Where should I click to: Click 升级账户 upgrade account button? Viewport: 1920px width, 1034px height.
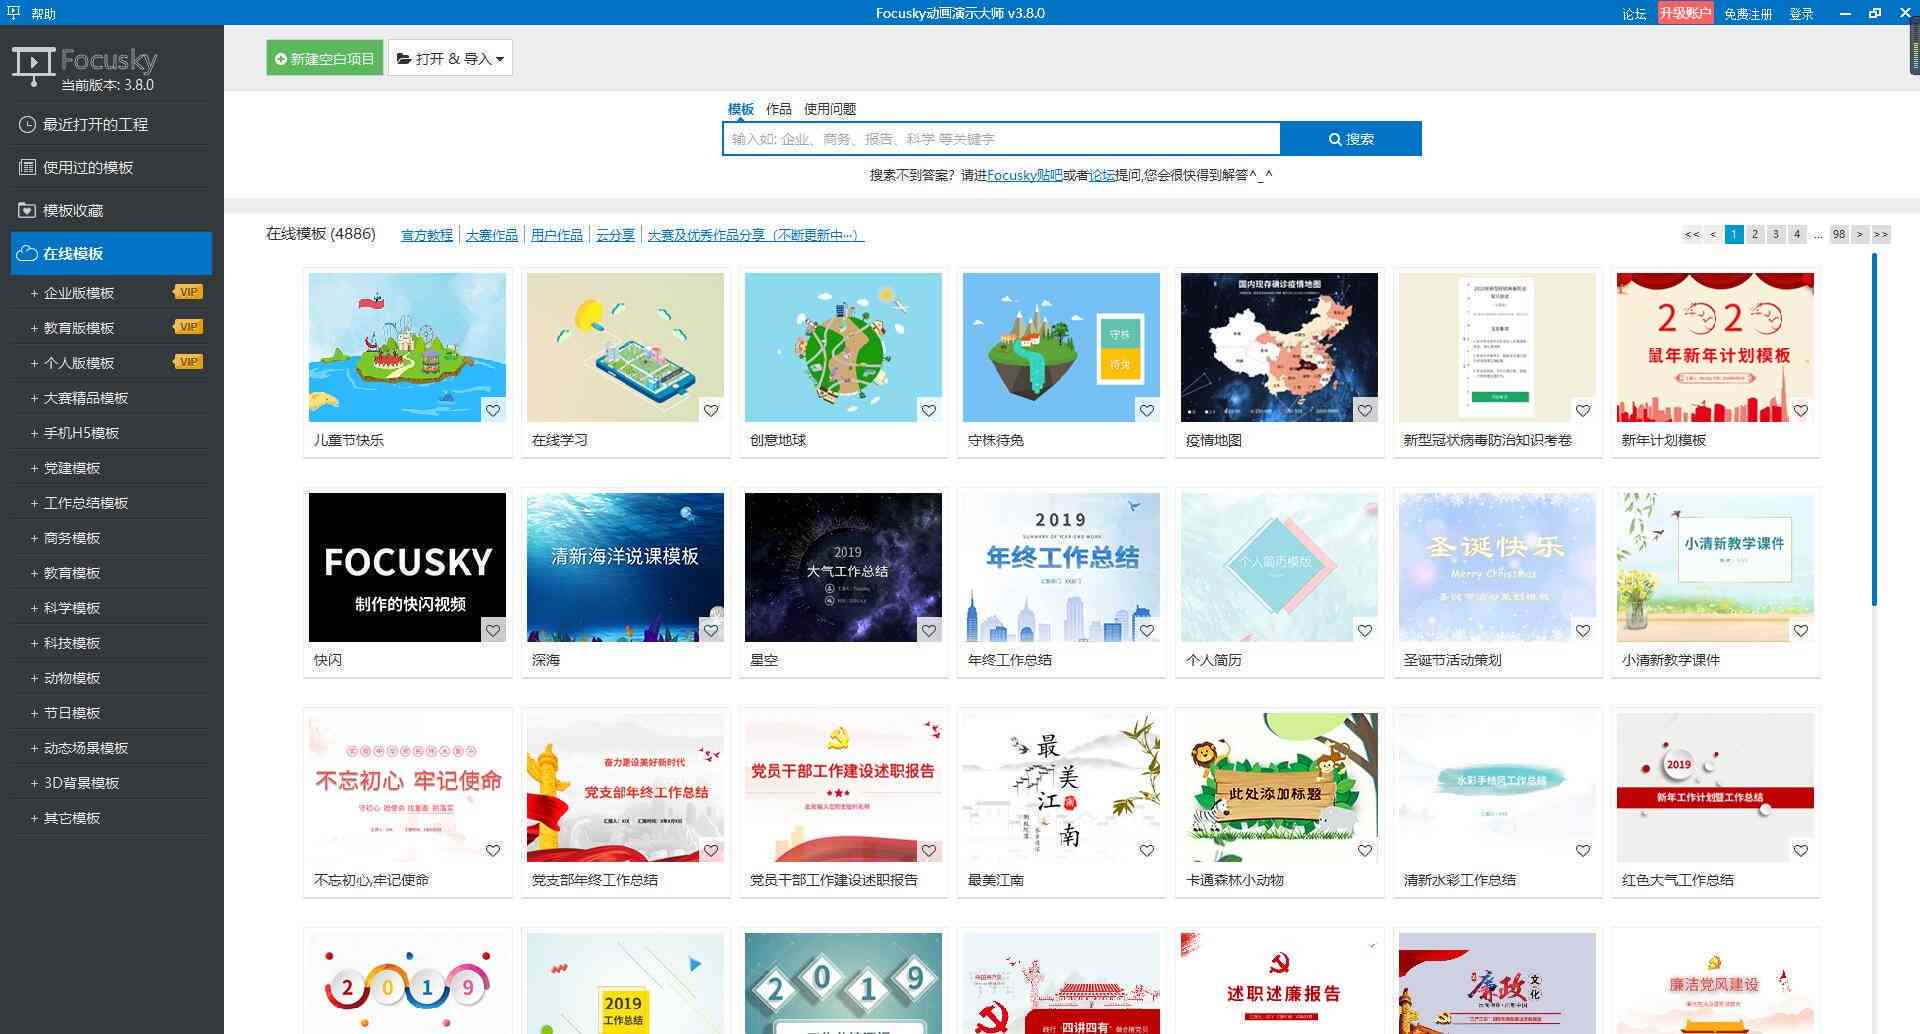click(x=1685, y=13)
